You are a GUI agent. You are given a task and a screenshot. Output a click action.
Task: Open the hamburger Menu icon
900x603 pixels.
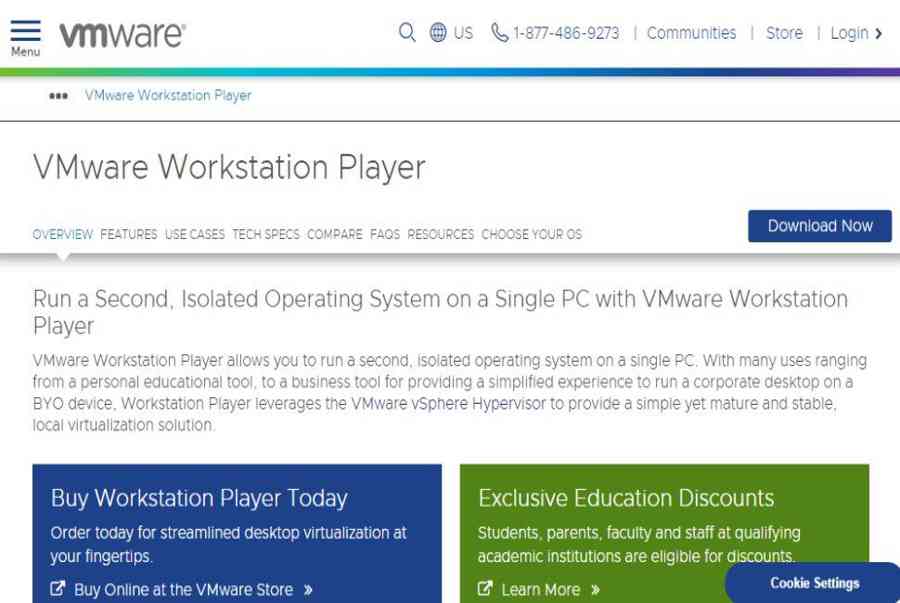pos(26,30)
